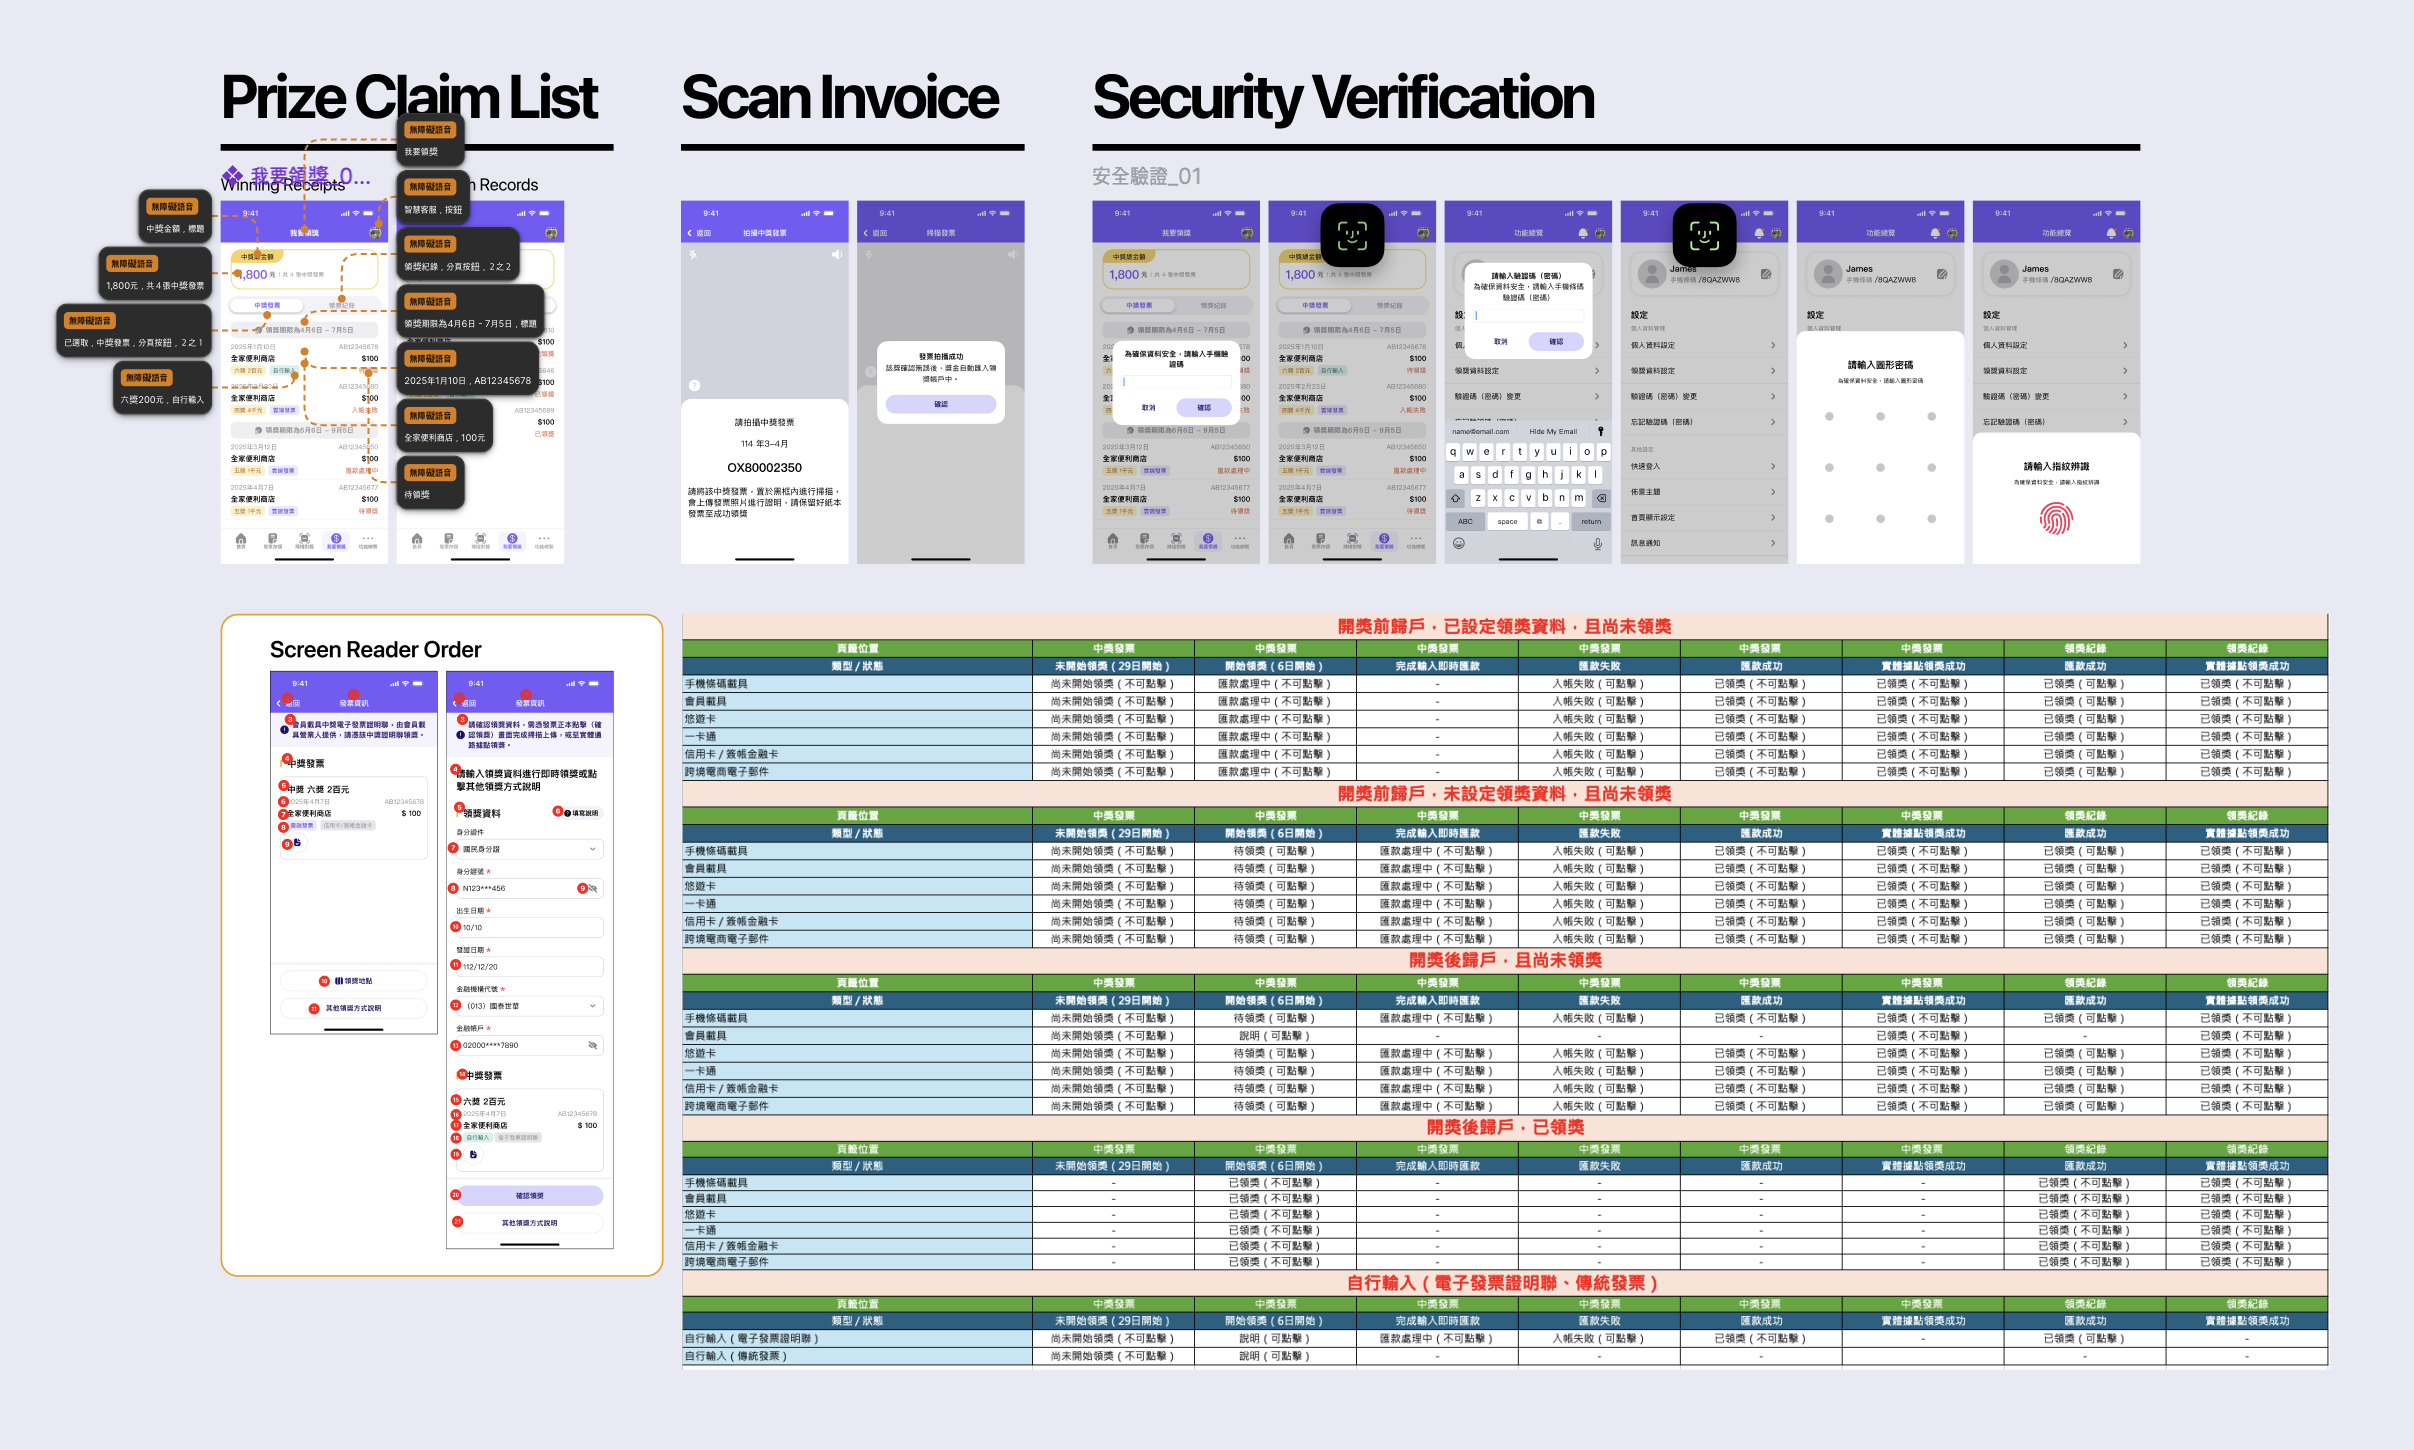Viewport: 2414px width, 1450px height.
Task: Tap profile edit icon on the fingerprint screen
Action: click(x=2118, y=274)
